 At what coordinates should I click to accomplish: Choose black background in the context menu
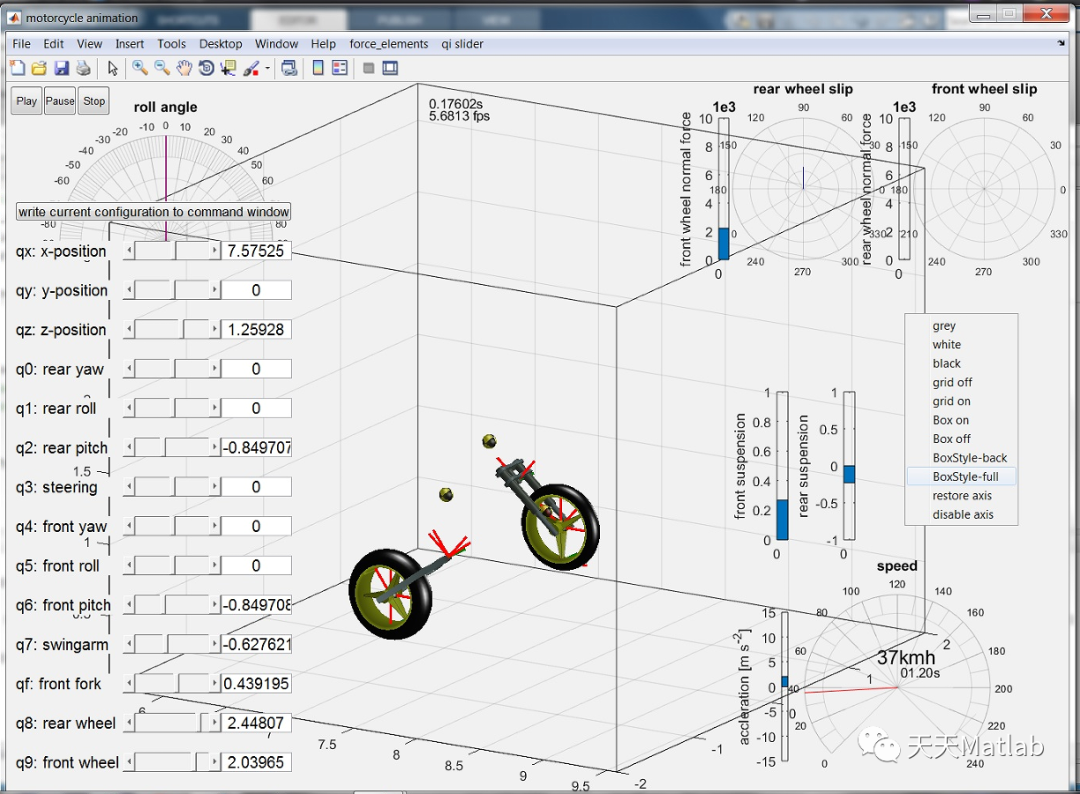961,363
